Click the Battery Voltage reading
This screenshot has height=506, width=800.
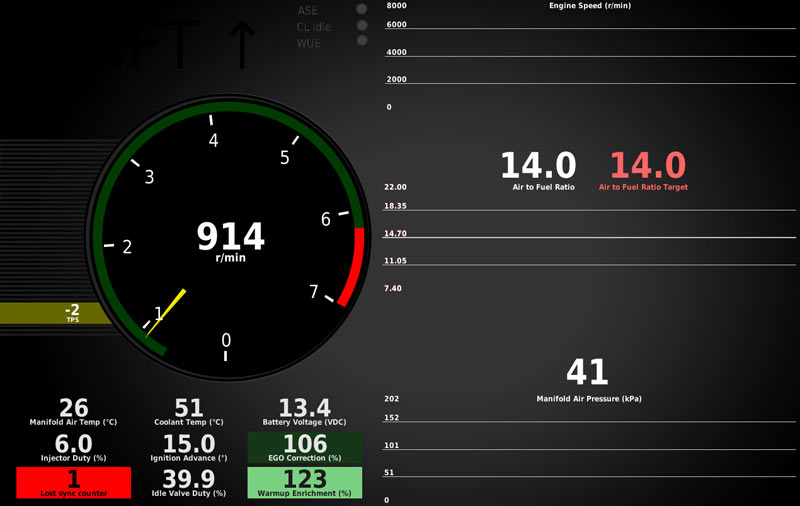click(305, 408)
